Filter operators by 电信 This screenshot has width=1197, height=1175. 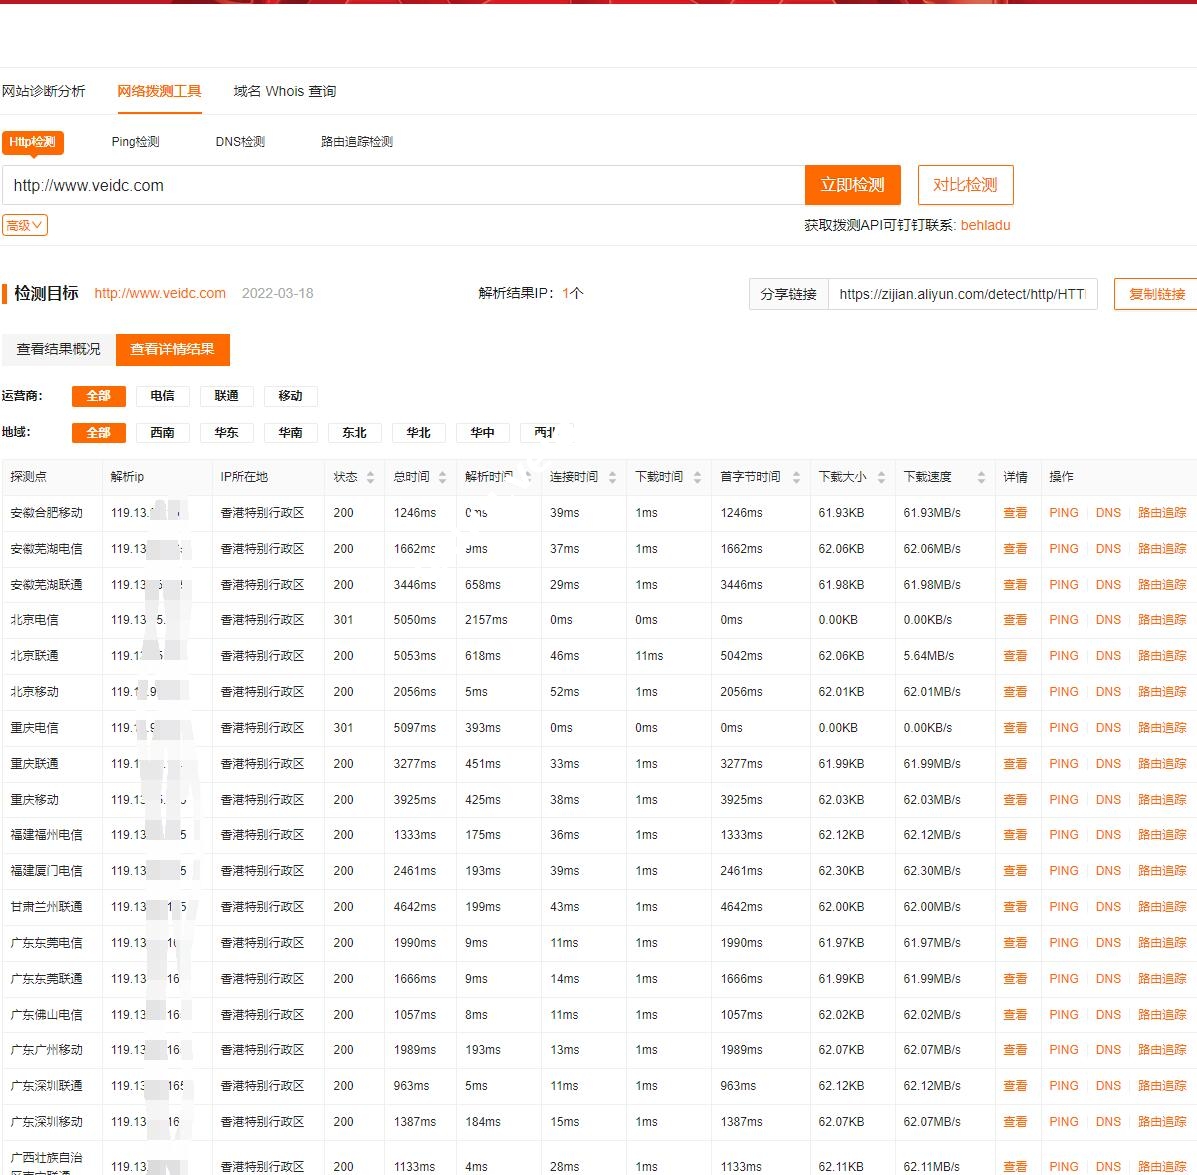[x=162, y=396]
